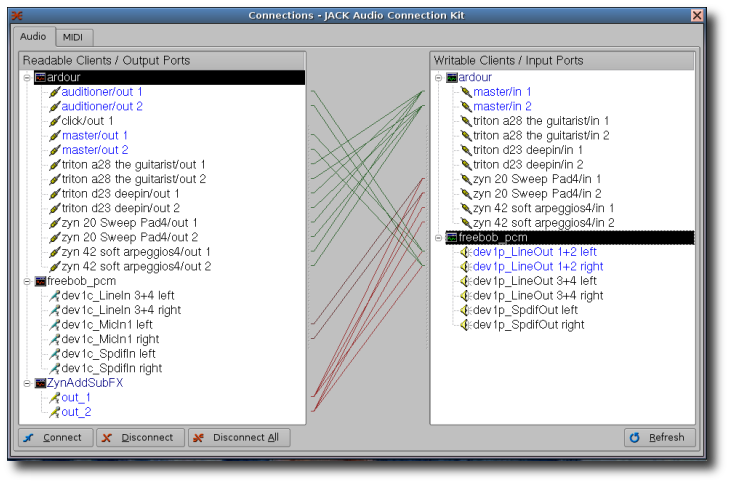Click Readable Clients / Output Ports header

pyautogui.click(x=162, y=60)
